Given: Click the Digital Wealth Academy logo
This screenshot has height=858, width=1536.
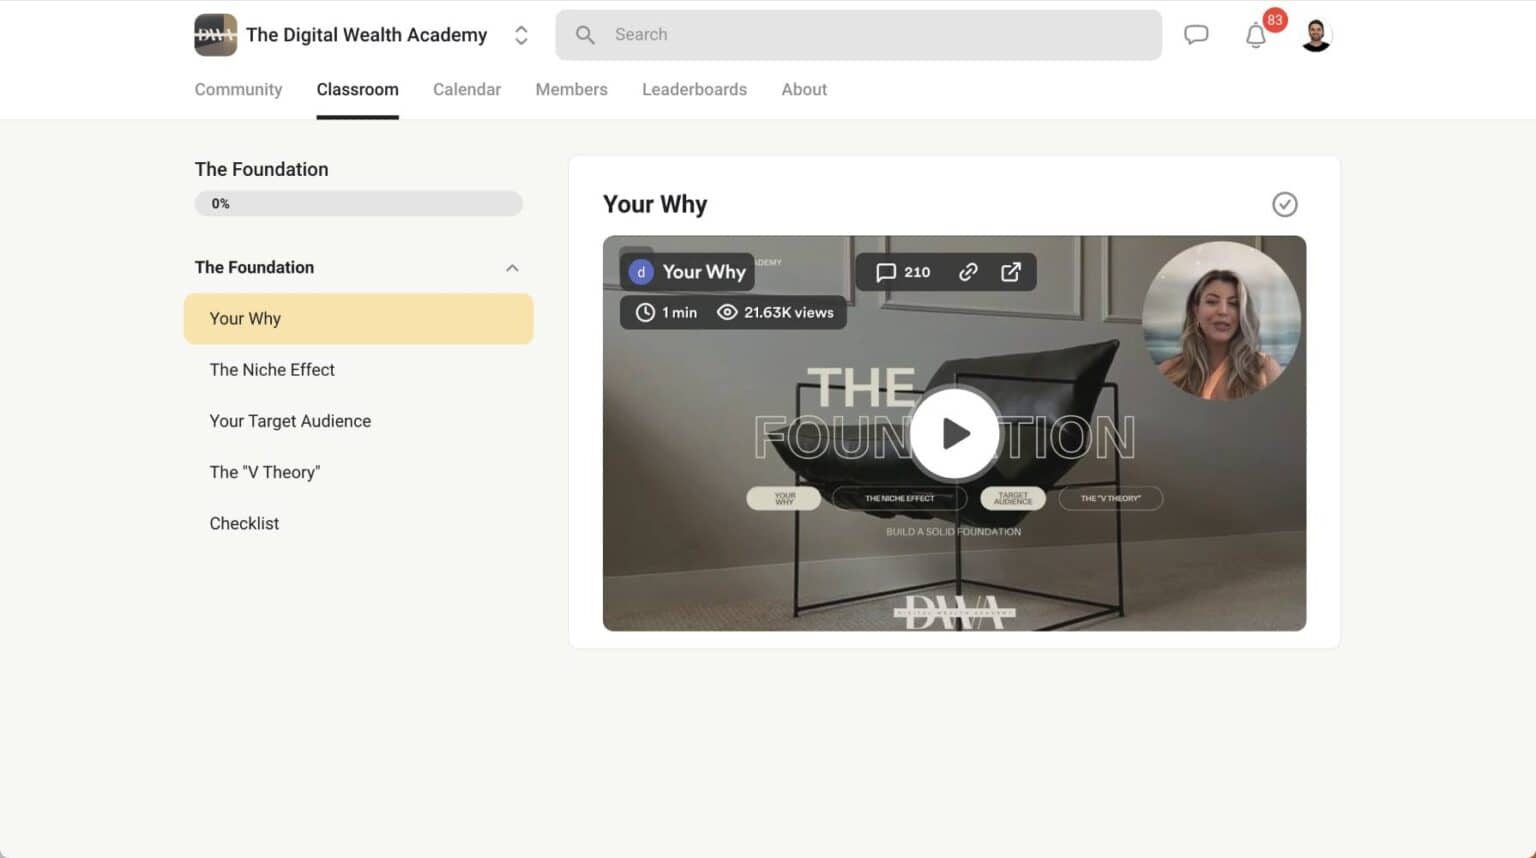Looking at the screenshot, I should point(215,34).
